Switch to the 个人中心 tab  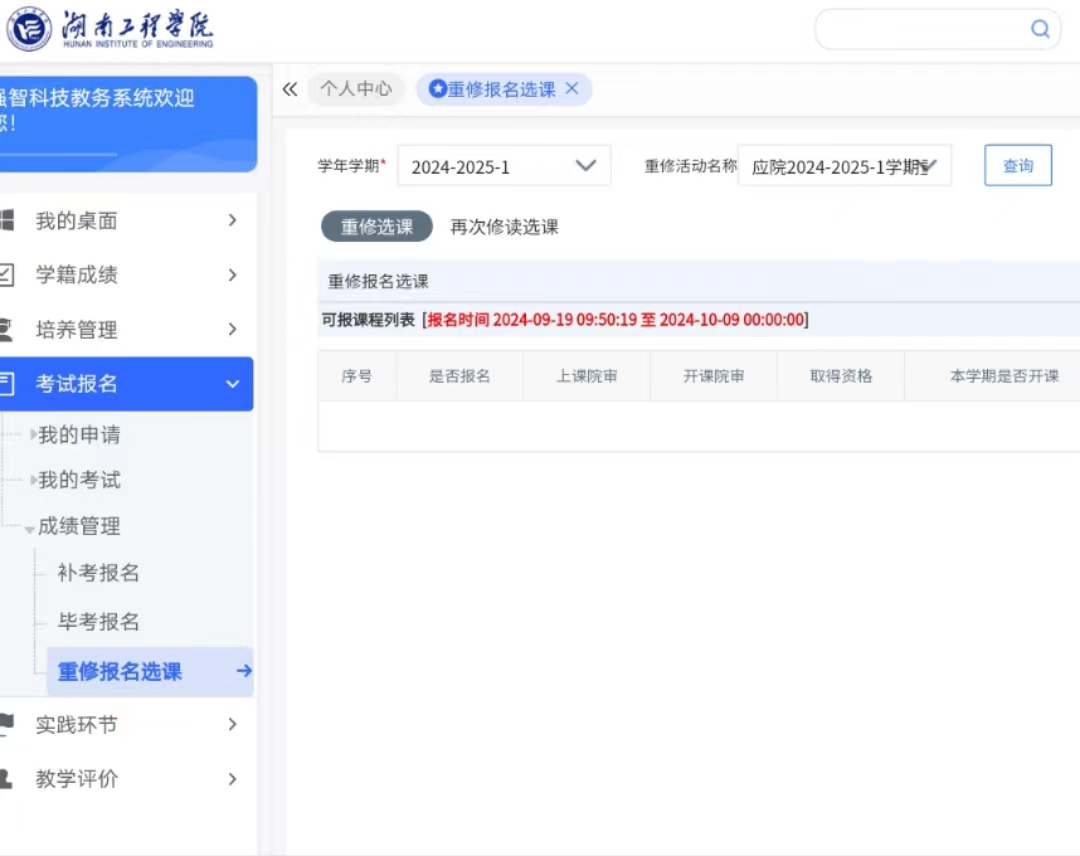point(356,89)
